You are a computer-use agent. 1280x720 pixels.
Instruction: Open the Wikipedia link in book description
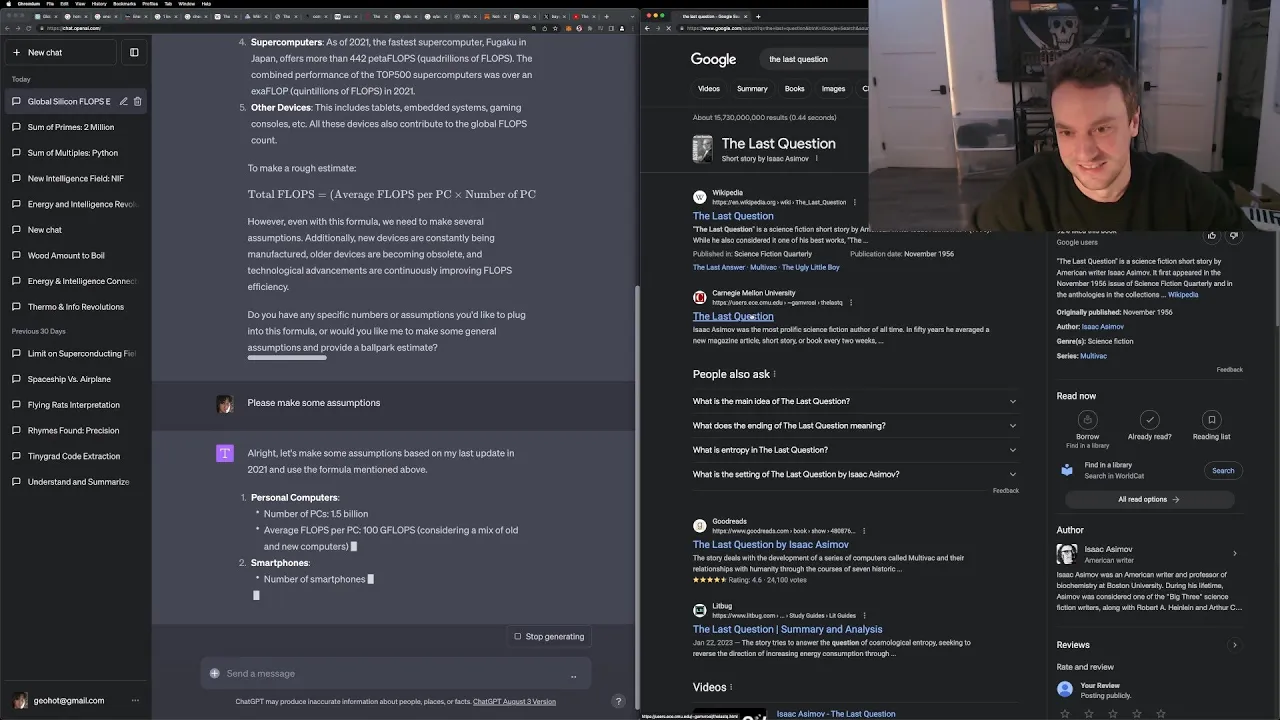tap(1183, 295)
